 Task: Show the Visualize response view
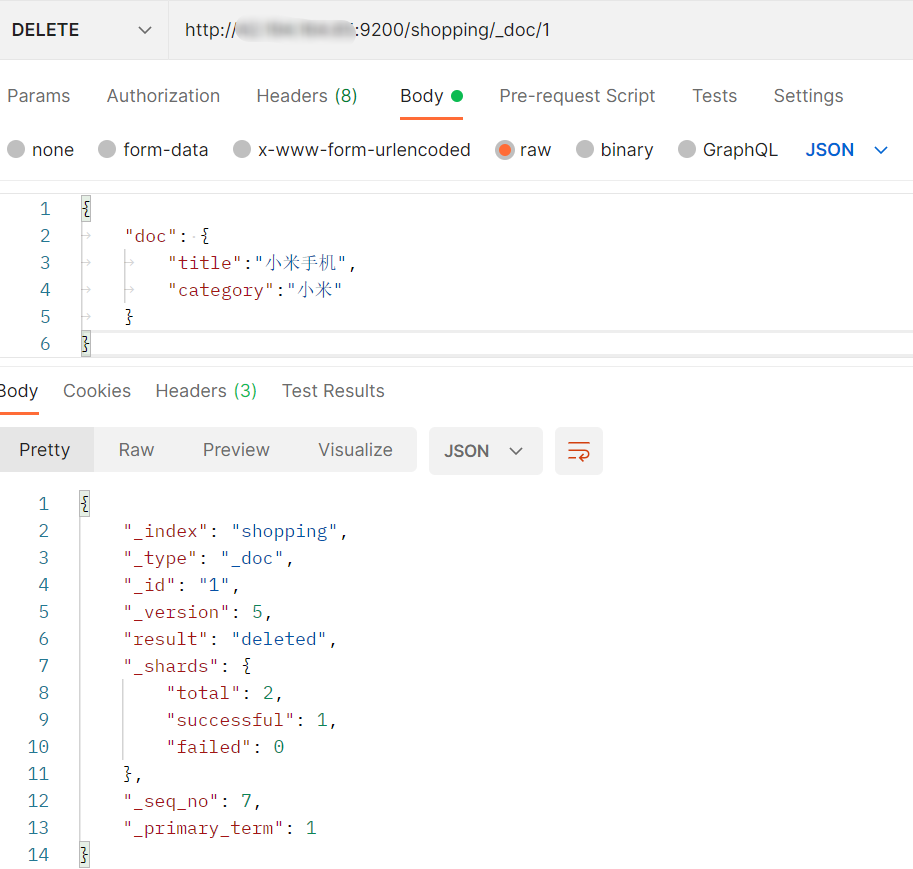tap(355, 450)
